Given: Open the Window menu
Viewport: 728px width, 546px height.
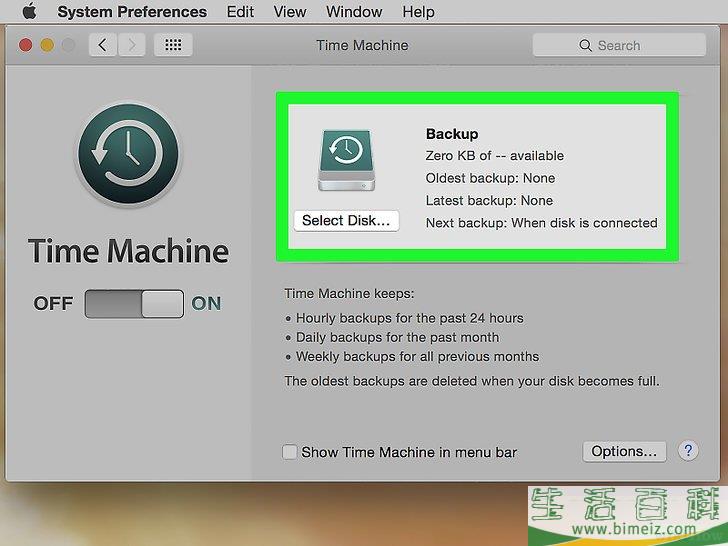Looking at the screenshot, I should (x=354, y=12).
